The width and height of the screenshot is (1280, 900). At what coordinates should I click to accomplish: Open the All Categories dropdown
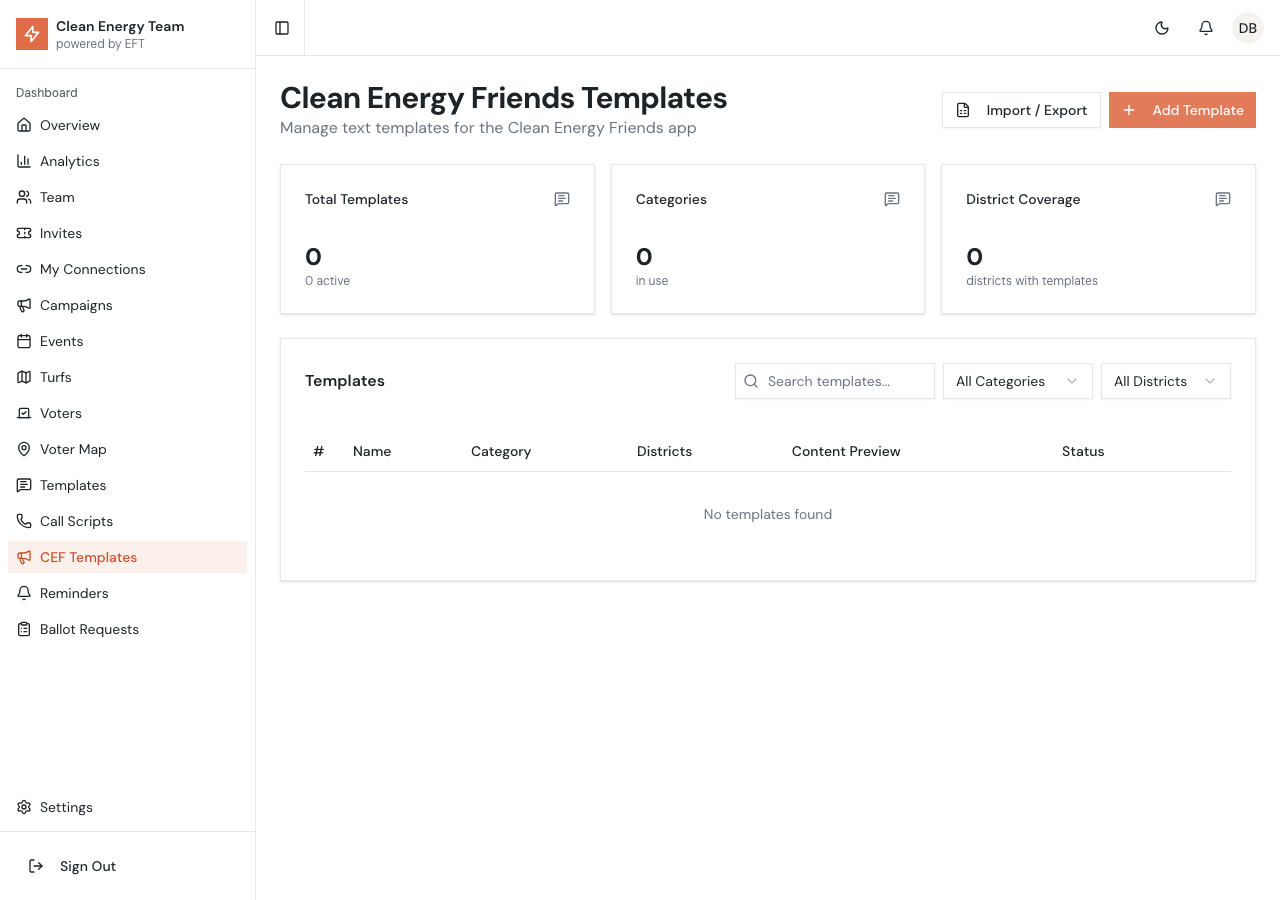(x=1017, y=381)
